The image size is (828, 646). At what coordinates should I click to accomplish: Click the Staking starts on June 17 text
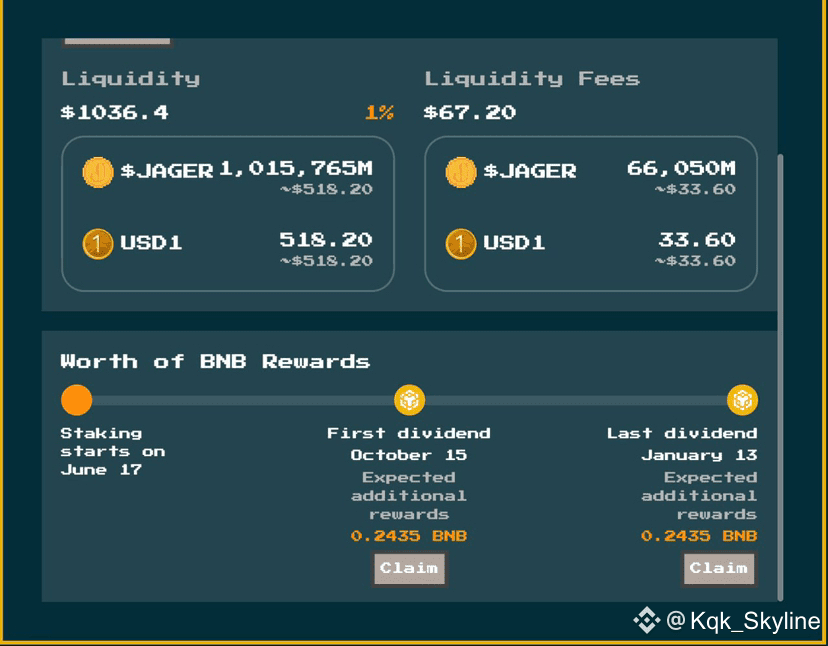[x=112, y=452]
